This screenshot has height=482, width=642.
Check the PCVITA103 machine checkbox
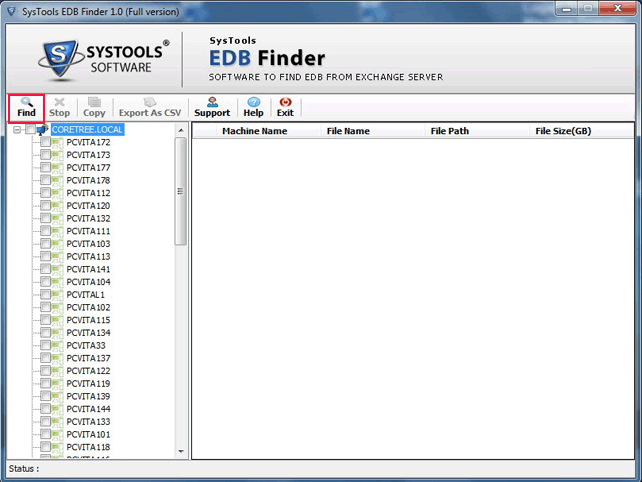pyautogui.click(x=45, y=244)
